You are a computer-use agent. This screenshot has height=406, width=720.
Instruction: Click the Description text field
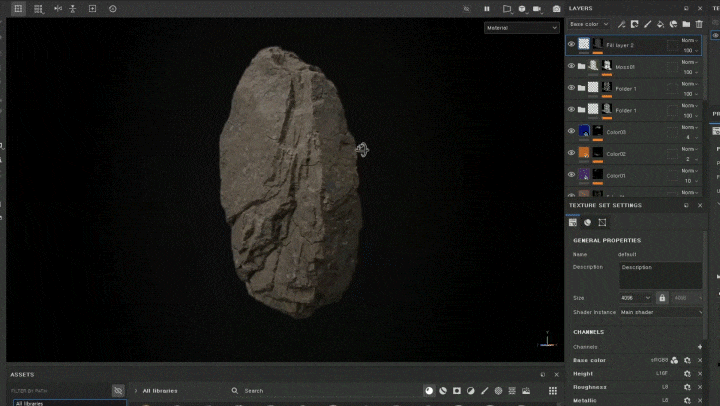point(660,275)
